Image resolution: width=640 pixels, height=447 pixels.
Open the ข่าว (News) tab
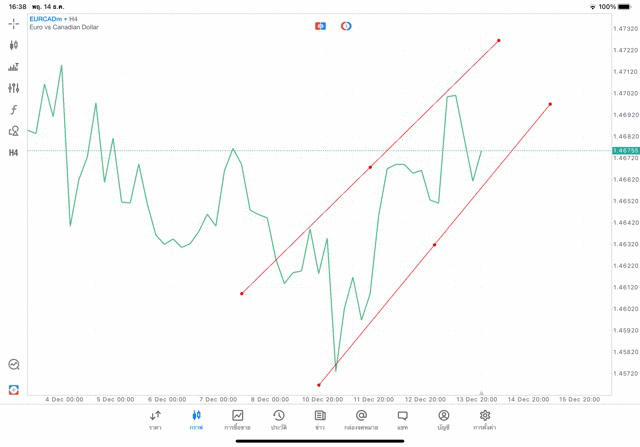click(320, 419)
